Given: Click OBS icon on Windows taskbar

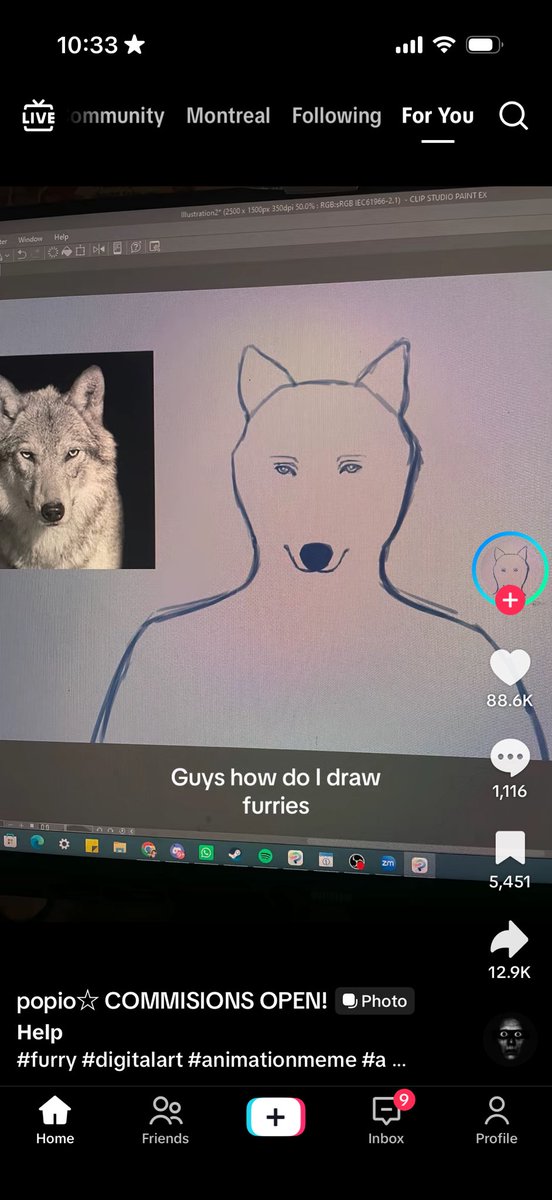Looking at the screenshot, I should coord(356,861).
